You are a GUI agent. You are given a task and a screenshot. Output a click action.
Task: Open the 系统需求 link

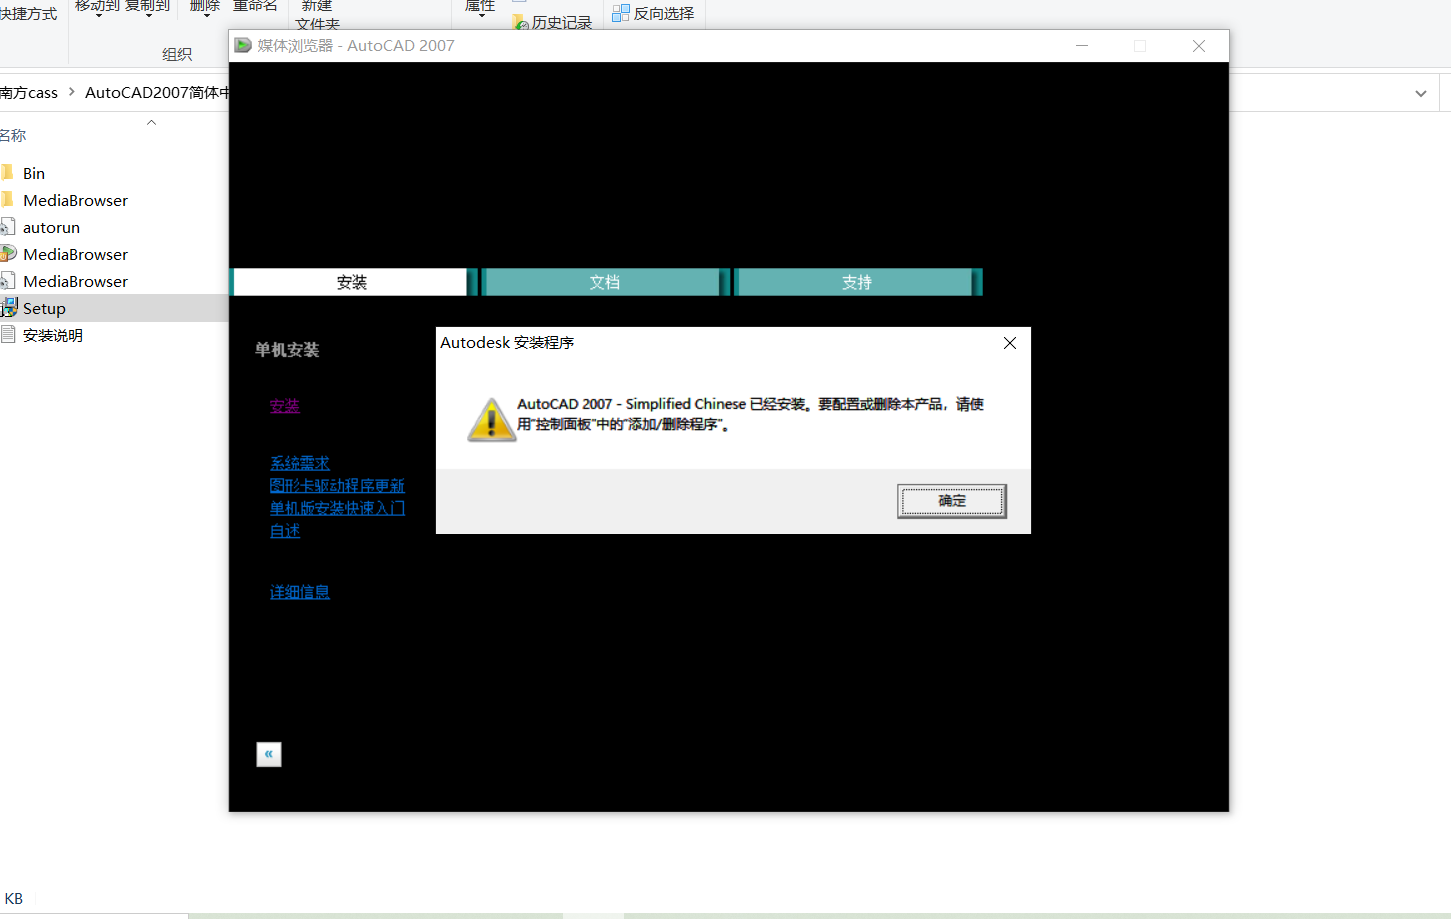(x=300, y=463)
